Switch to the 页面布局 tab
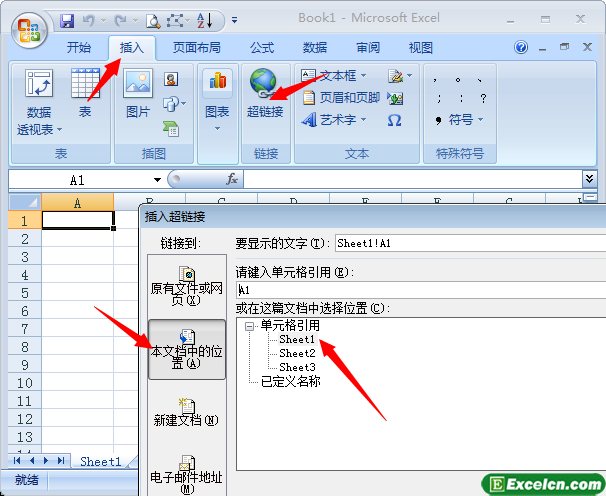The width and height of the screenshot is (606, 496). click(197, 48)
